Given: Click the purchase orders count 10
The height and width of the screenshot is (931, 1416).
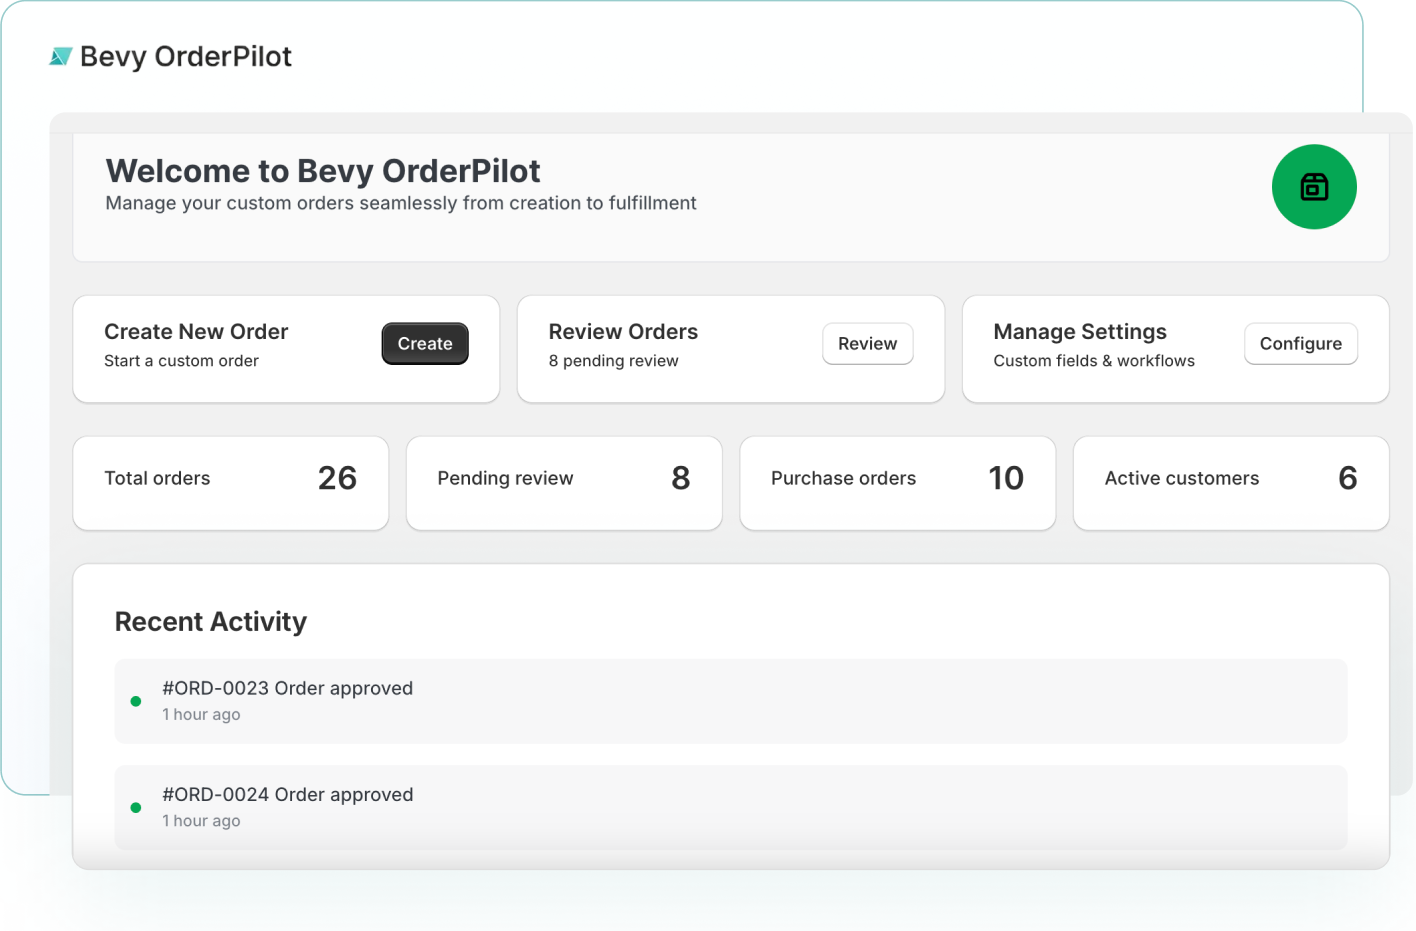Looking at the screenshot, I should [x=1006, y=478].
